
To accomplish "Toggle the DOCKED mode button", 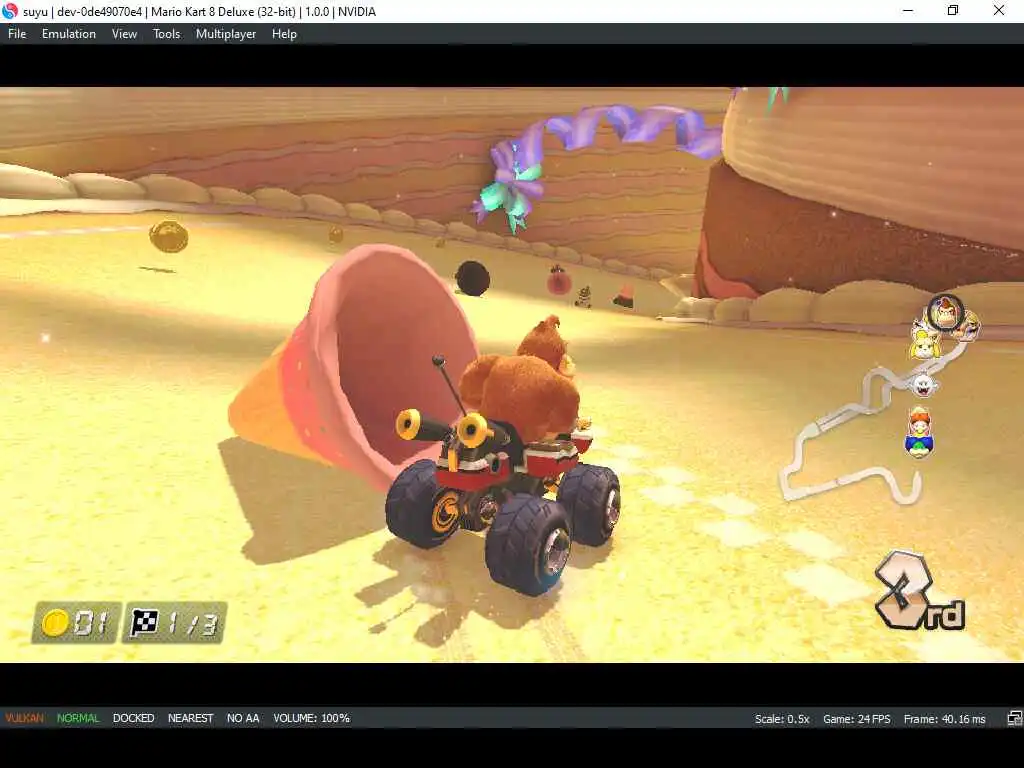I will 133,718.
